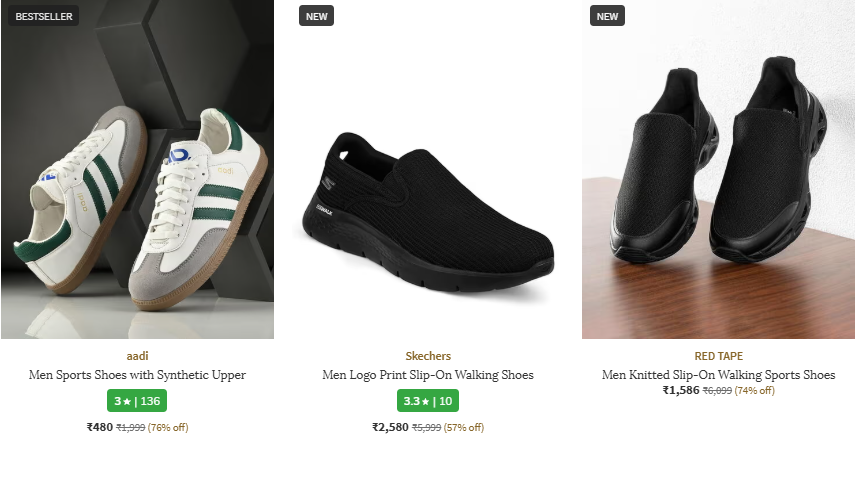
Task: Click the 57% off discount label
Action: [x=463, y=428]
